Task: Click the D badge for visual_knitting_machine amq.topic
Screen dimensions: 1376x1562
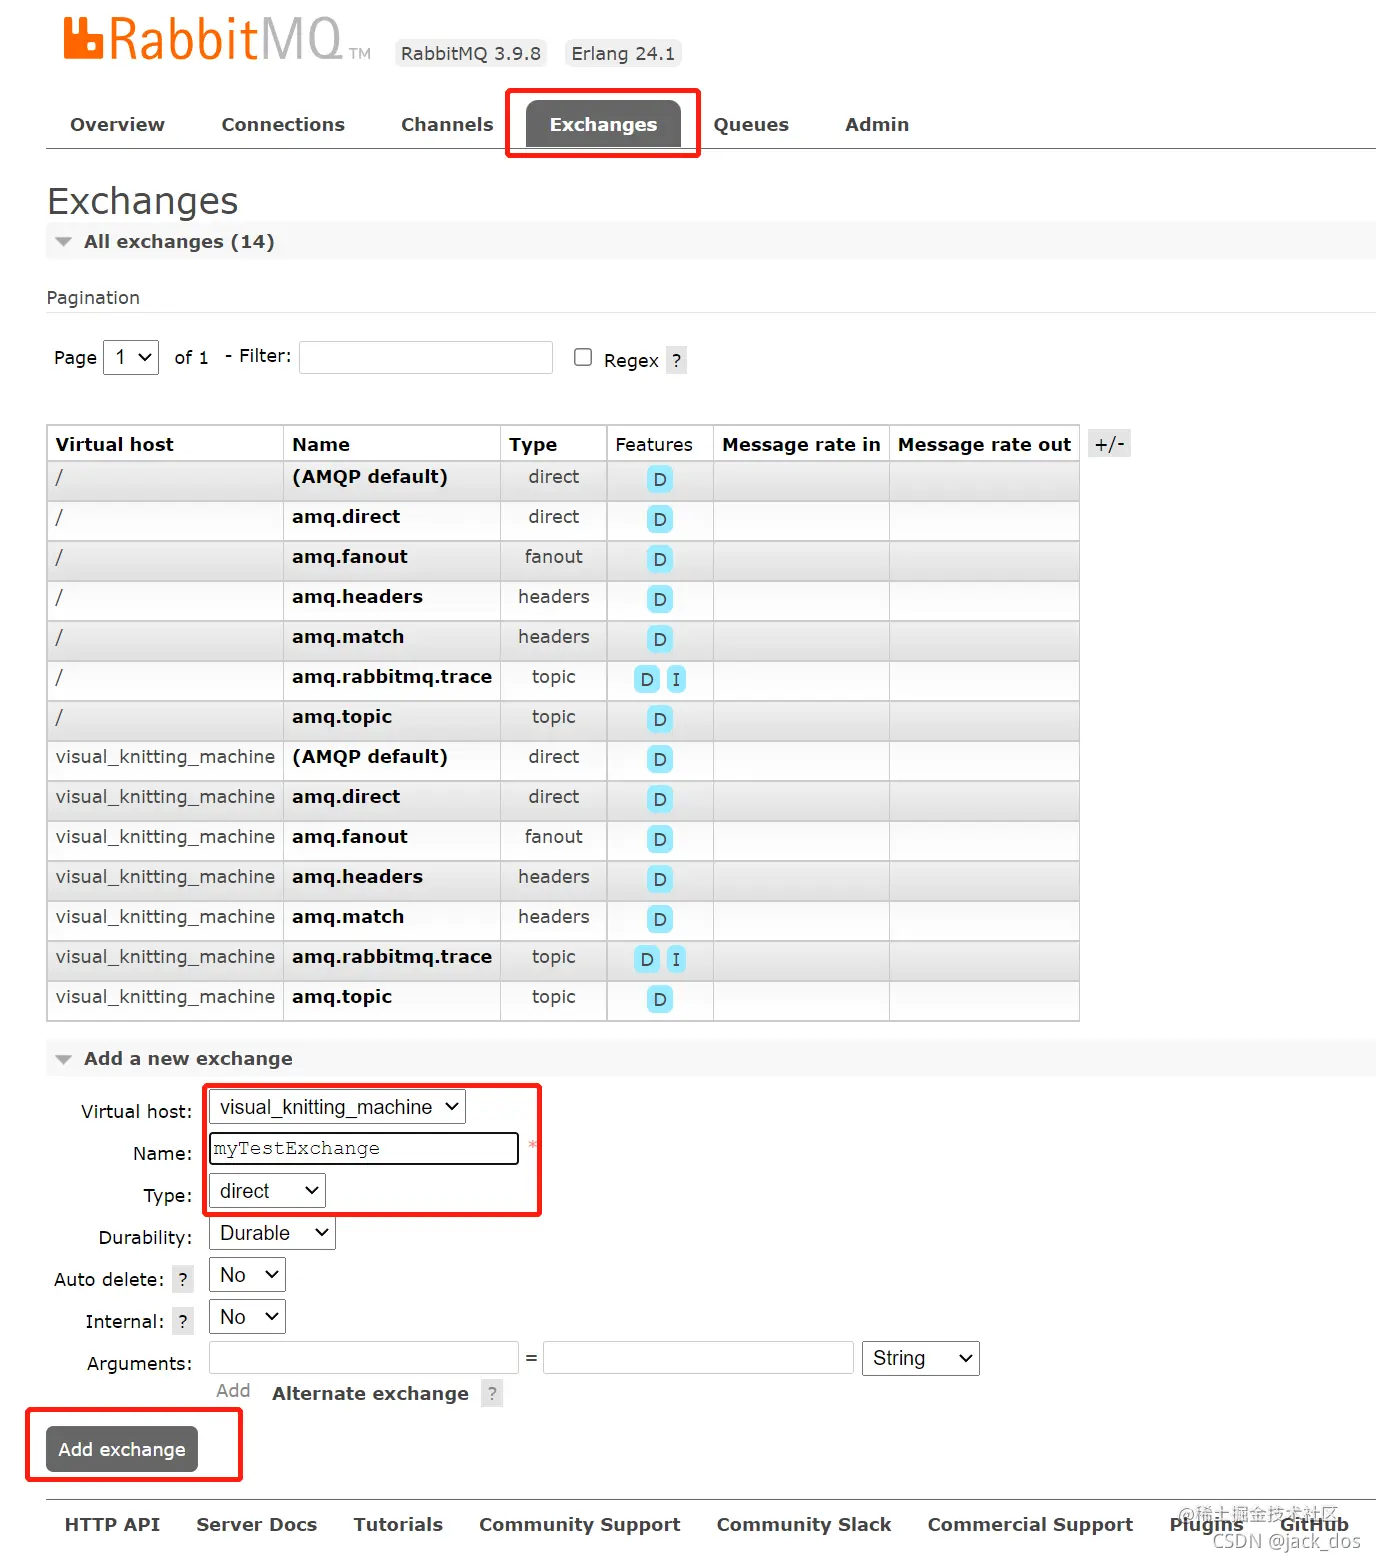Action: click(x=660, y=999)
